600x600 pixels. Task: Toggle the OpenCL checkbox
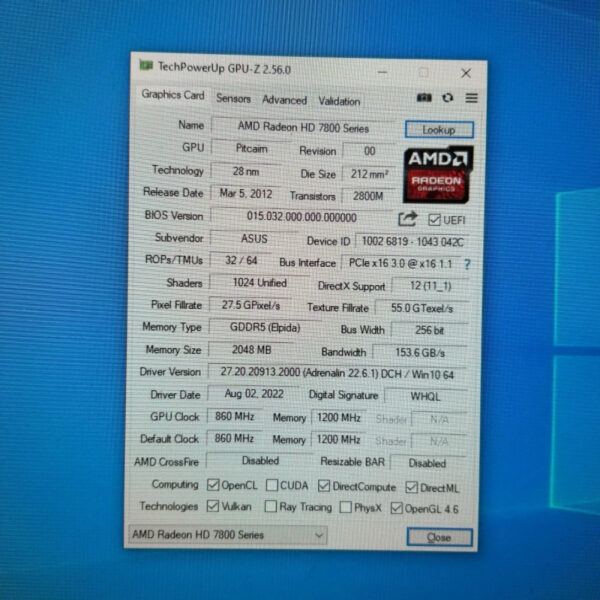[213, 485]
